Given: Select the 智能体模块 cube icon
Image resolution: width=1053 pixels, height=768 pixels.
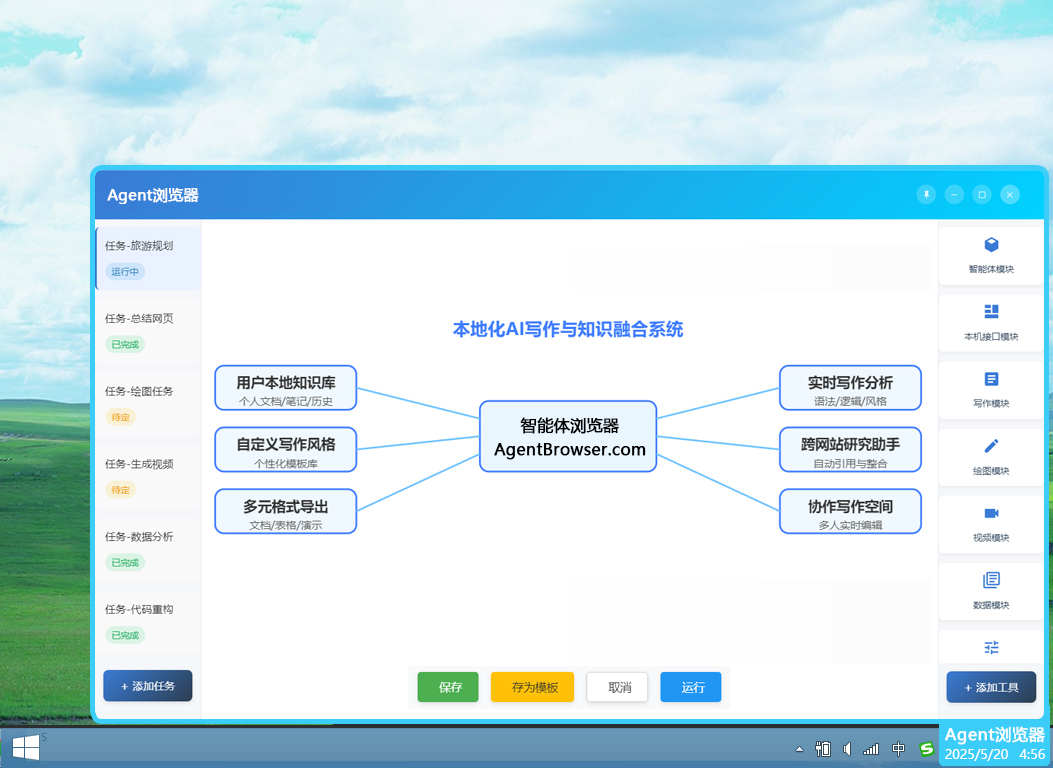Looking at the screenshot, I should tap(991, 244).
